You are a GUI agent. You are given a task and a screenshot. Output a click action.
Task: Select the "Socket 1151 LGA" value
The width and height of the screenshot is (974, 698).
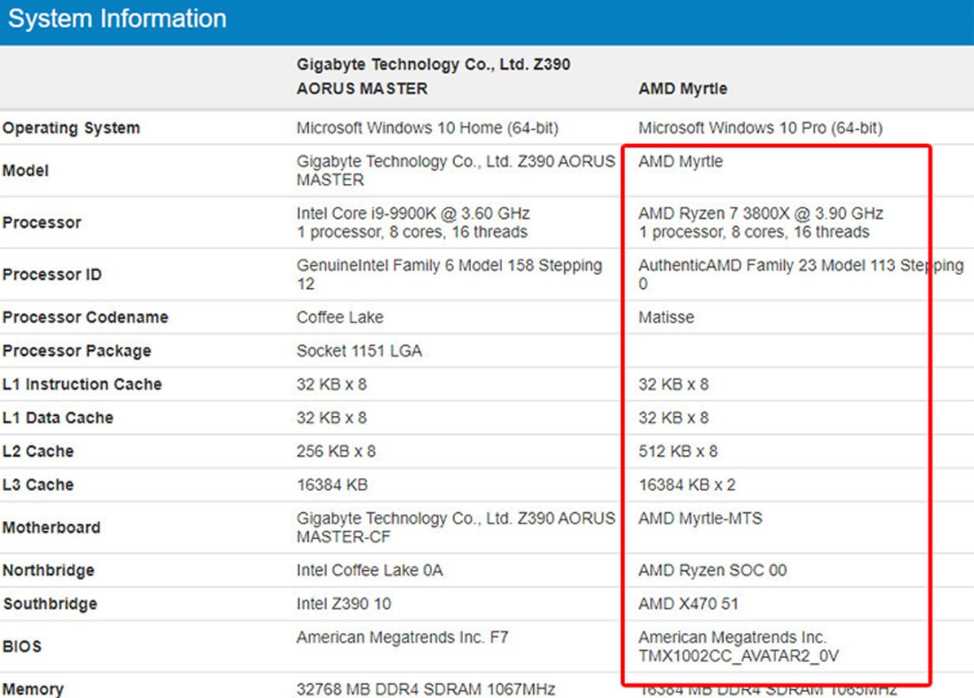(x=359, y=351)
